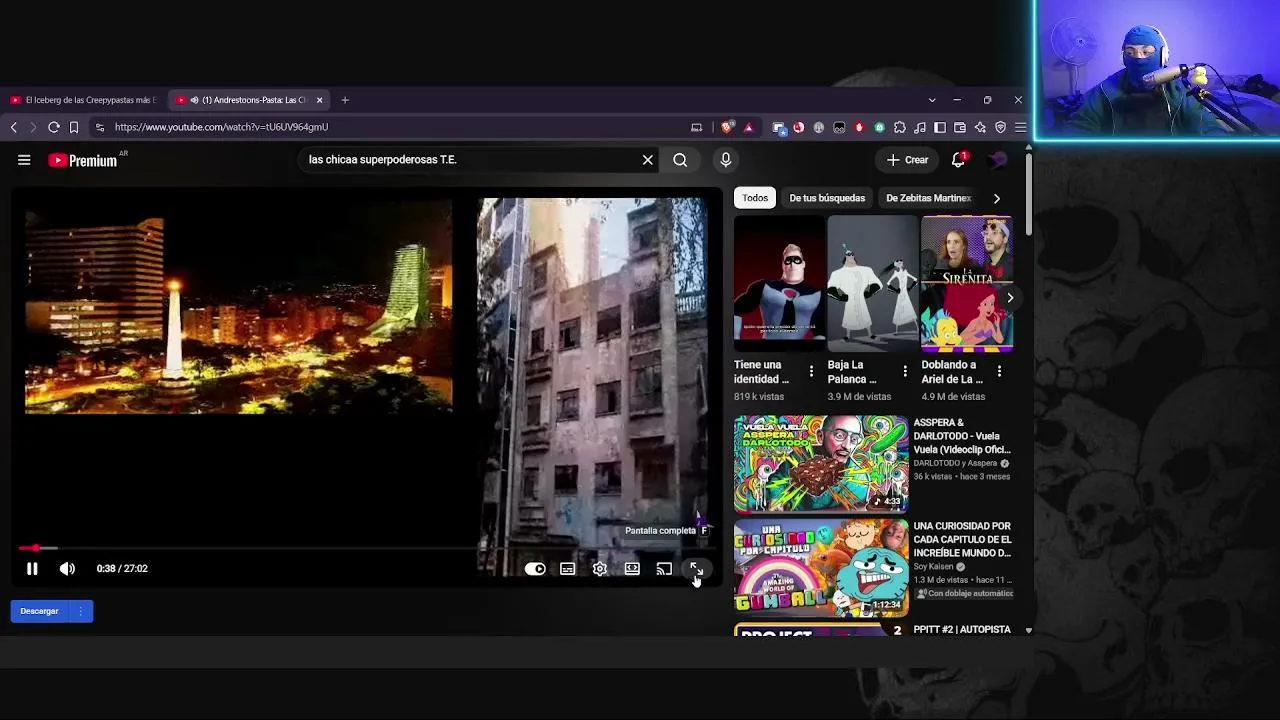Screen dimensions: 1280x720
Task: Open the Brave main menu
Action: pos(1020,127)
